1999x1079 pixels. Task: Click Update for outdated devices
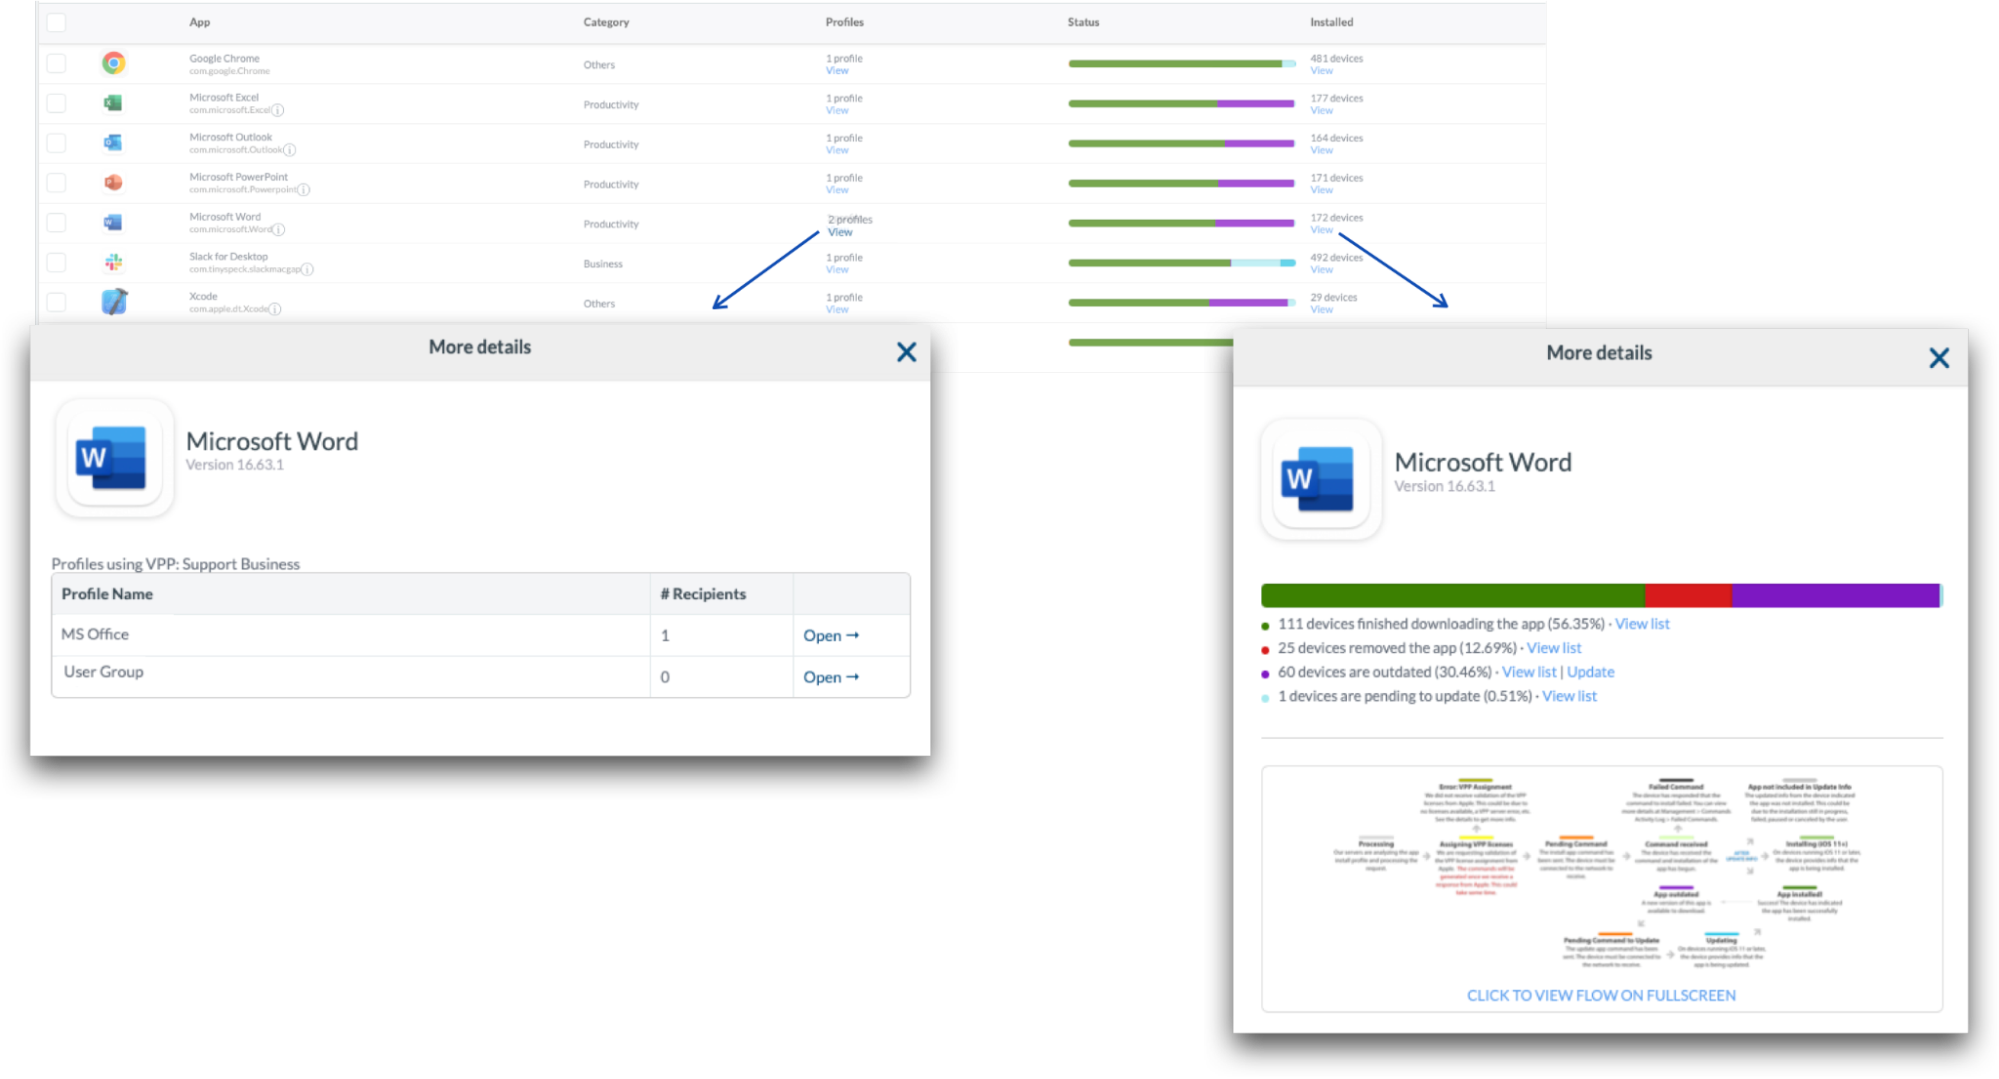1590,672
